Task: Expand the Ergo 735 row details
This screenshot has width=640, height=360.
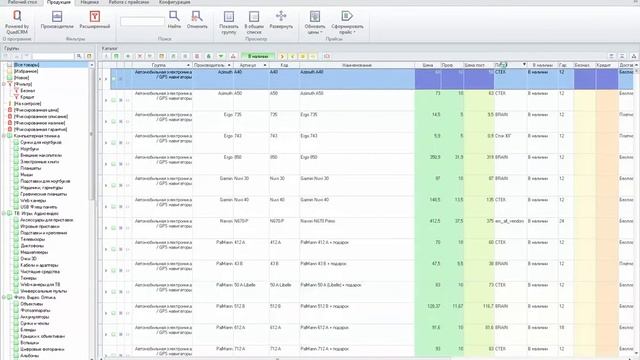Action: pyautogui.click(x=106, y=121)
